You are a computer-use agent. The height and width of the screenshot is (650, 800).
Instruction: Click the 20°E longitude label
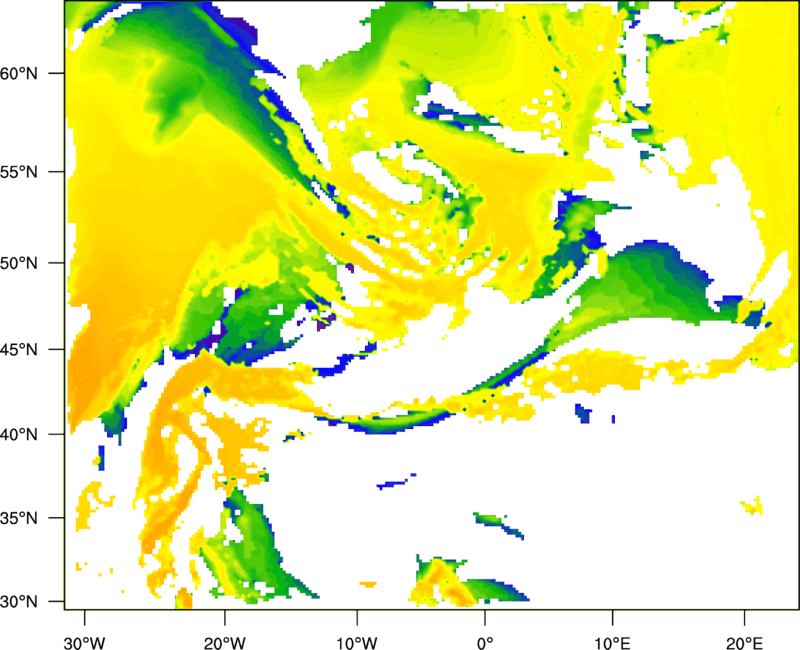744,643
